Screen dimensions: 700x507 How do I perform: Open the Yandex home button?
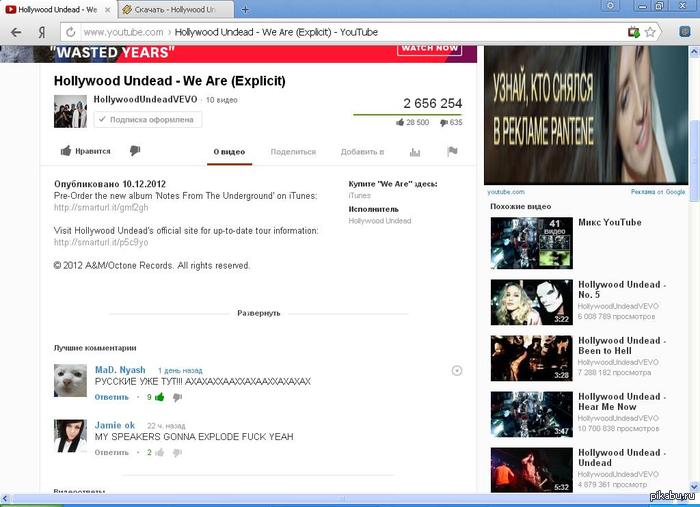(x=42, y=32)
